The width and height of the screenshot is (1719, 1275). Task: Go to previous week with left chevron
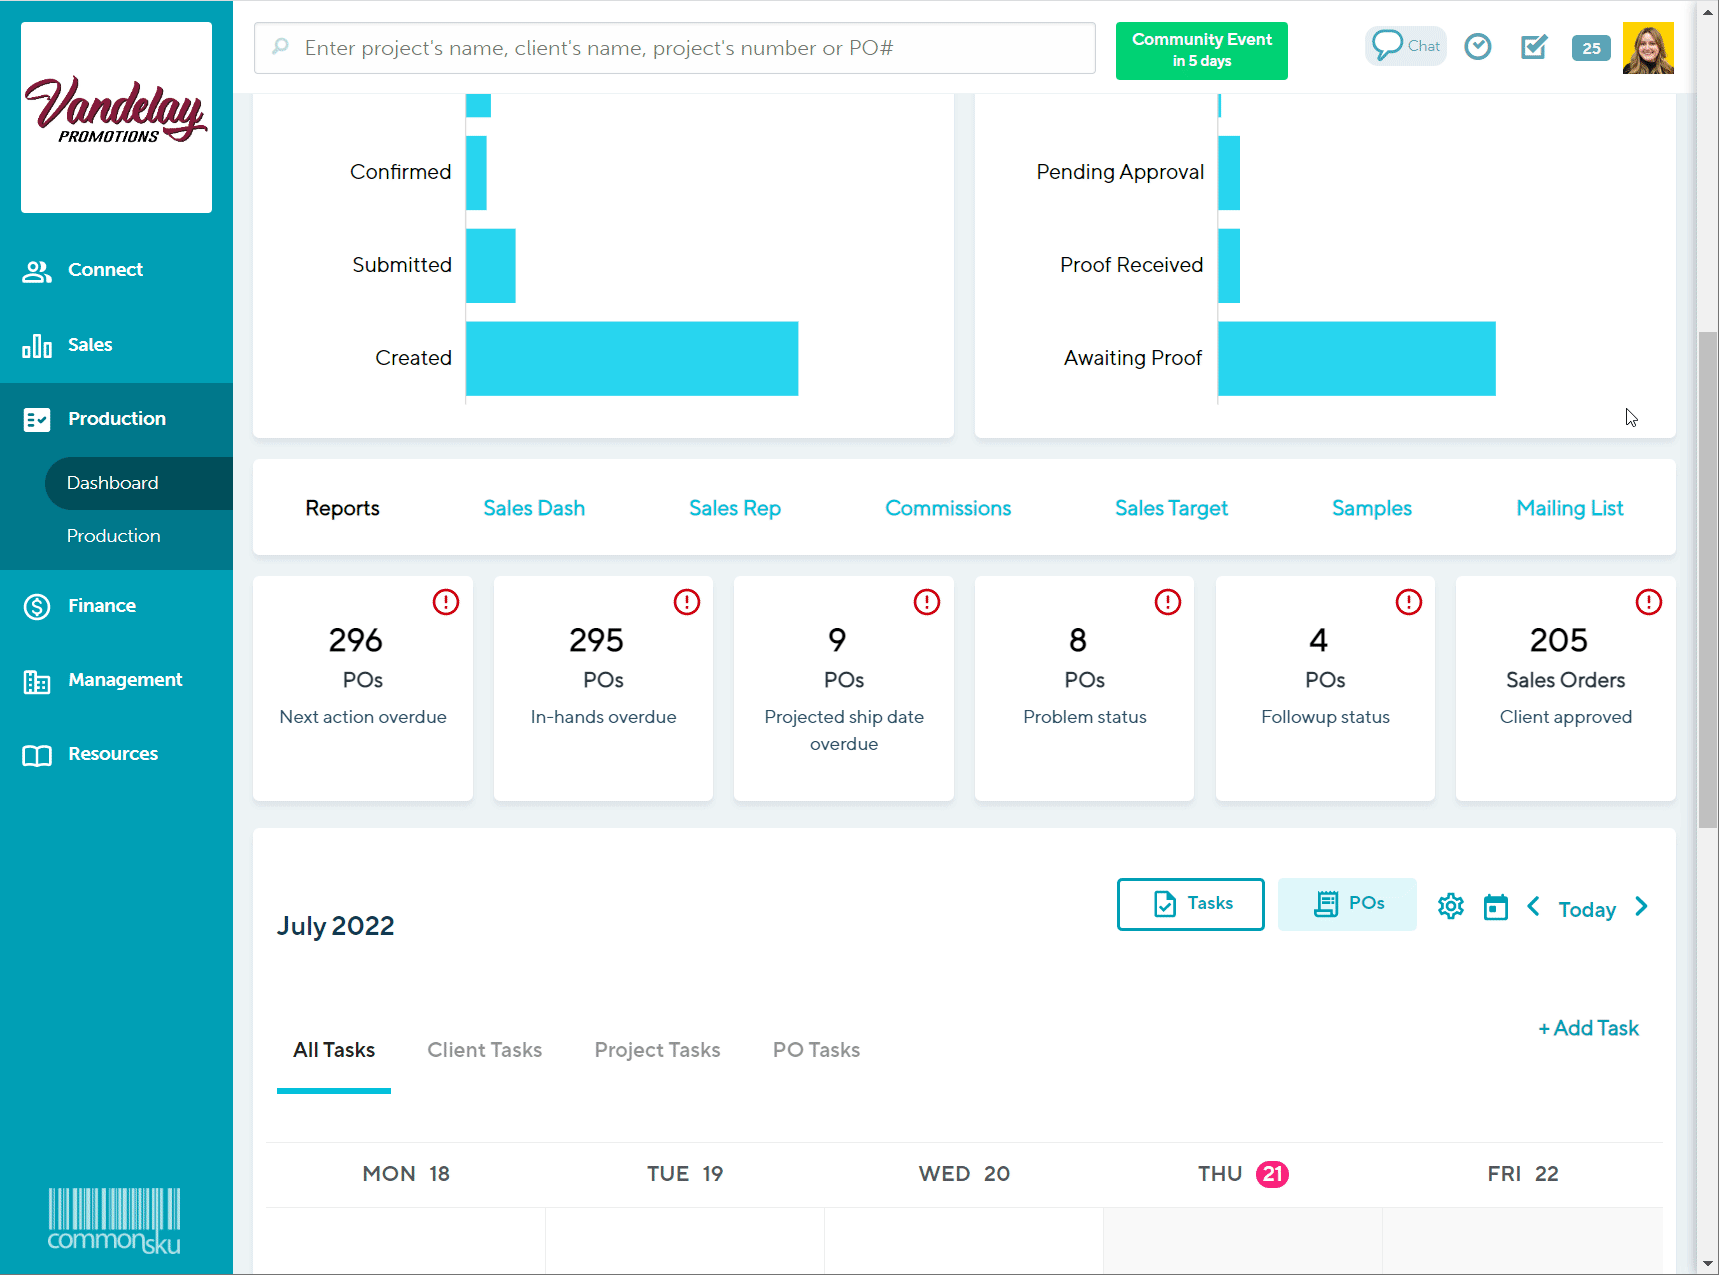(x=1533, y=907)
